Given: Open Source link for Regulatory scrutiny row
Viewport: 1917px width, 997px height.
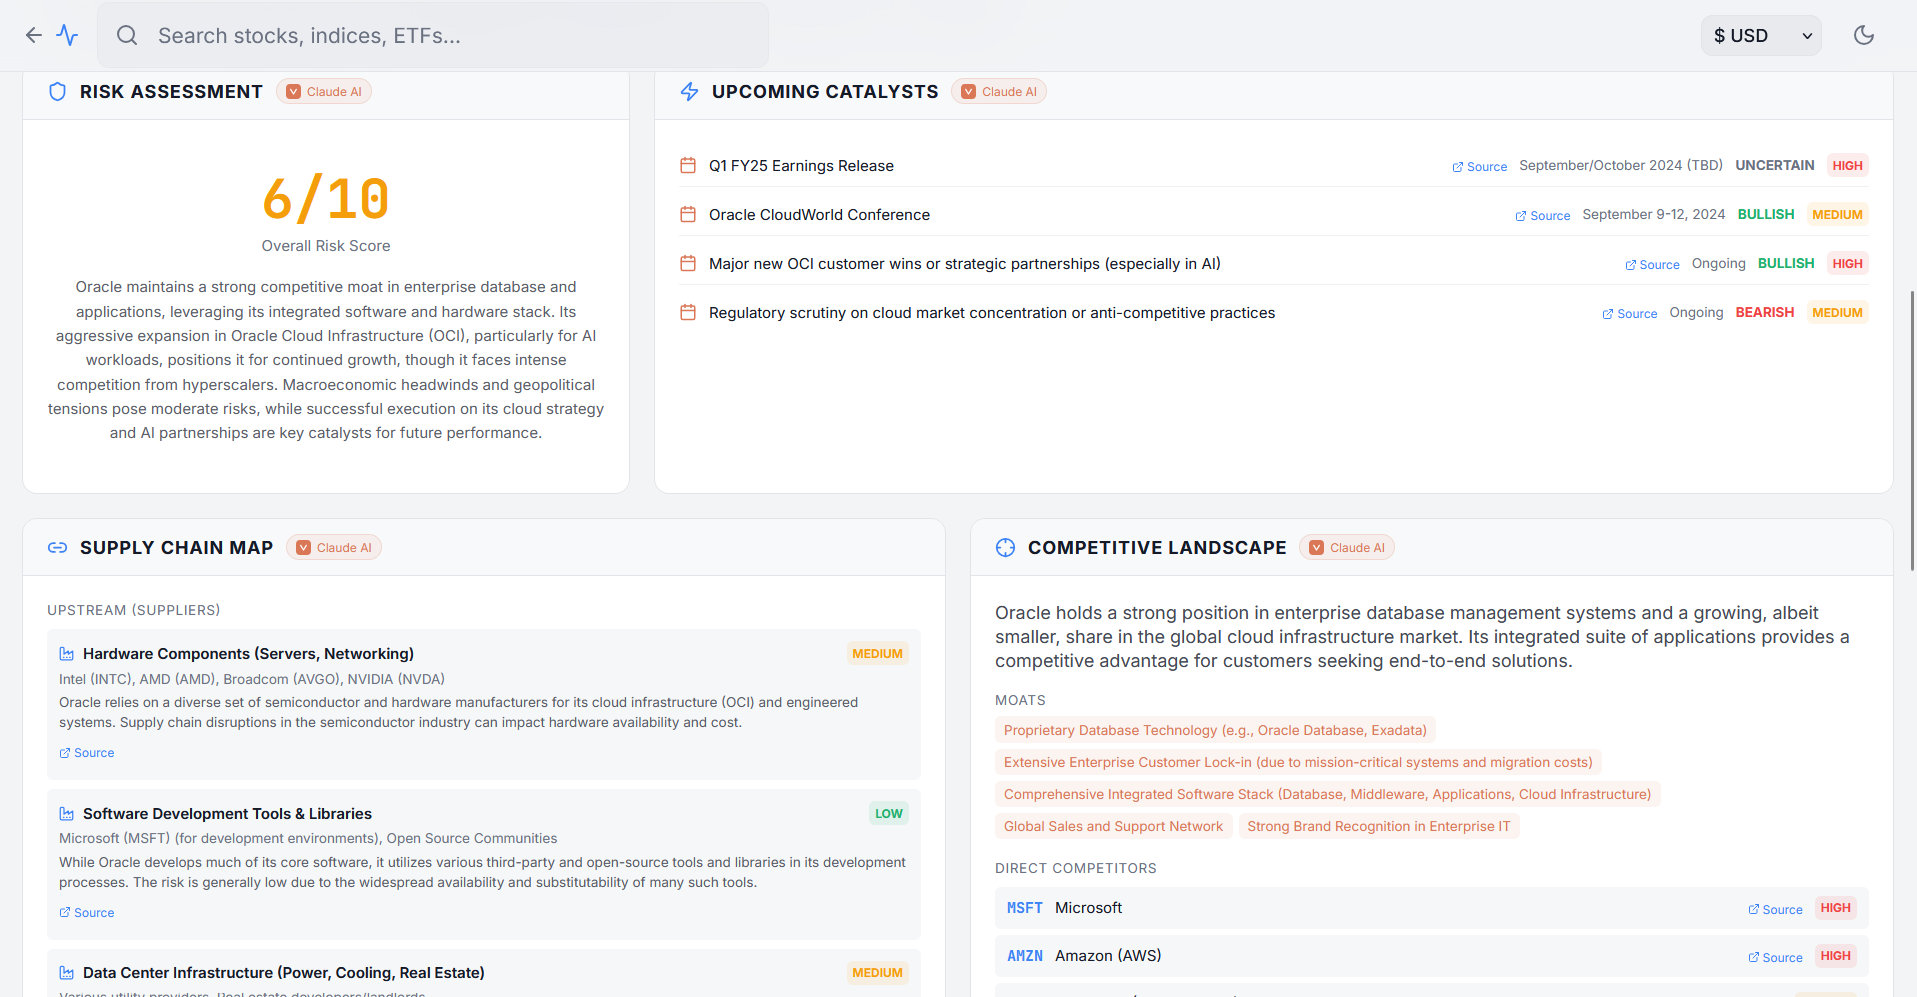Looking at the screenshot, I should pos(1630,314).
